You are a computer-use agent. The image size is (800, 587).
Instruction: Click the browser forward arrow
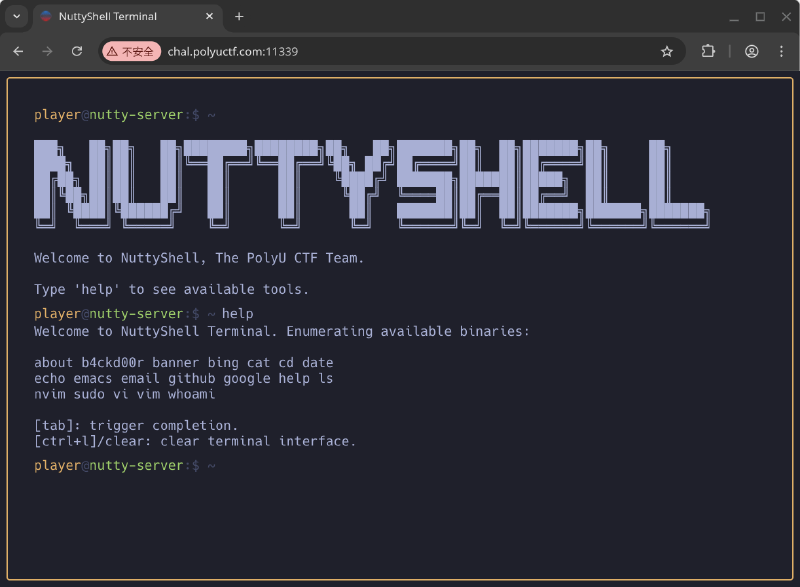click(x=48, y=51)
